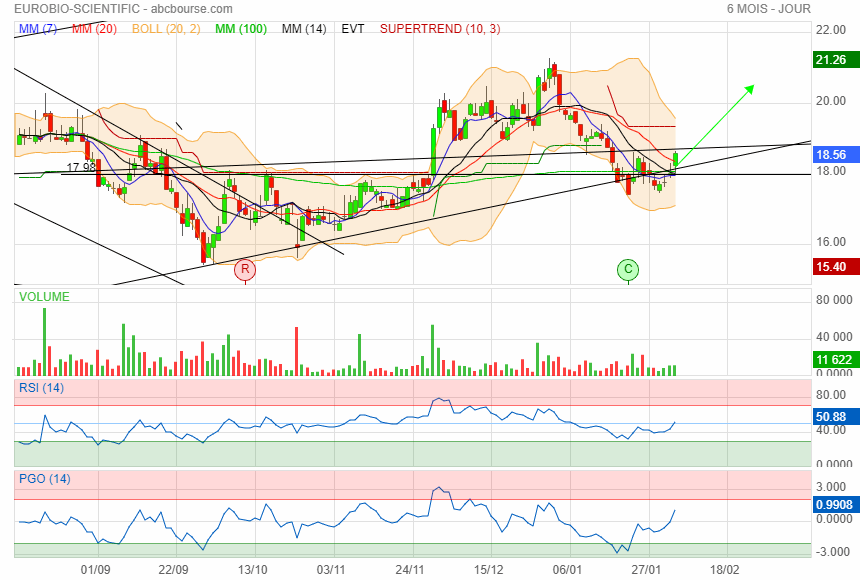The height and width of the screenshot is (580, 860).
Task: Click the RSI (14) panel label
Action: click(41, 388)
